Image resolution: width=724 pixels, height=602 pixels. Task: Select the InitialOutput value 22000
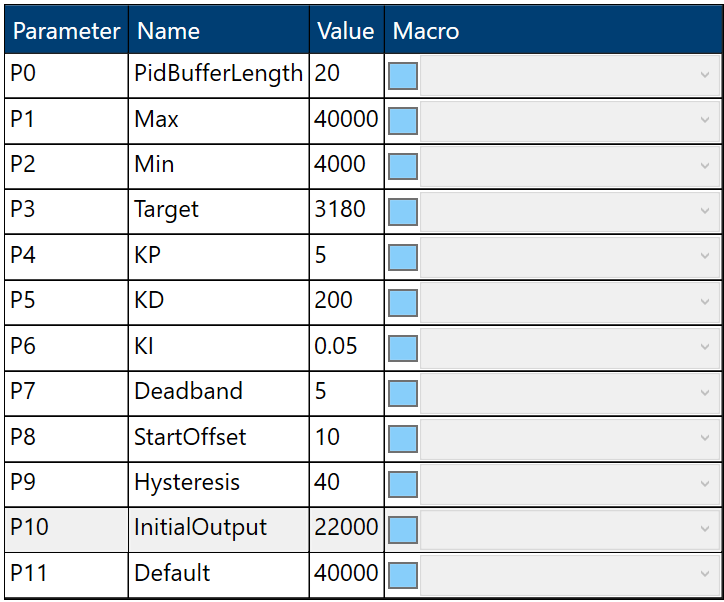pos(346,528)
